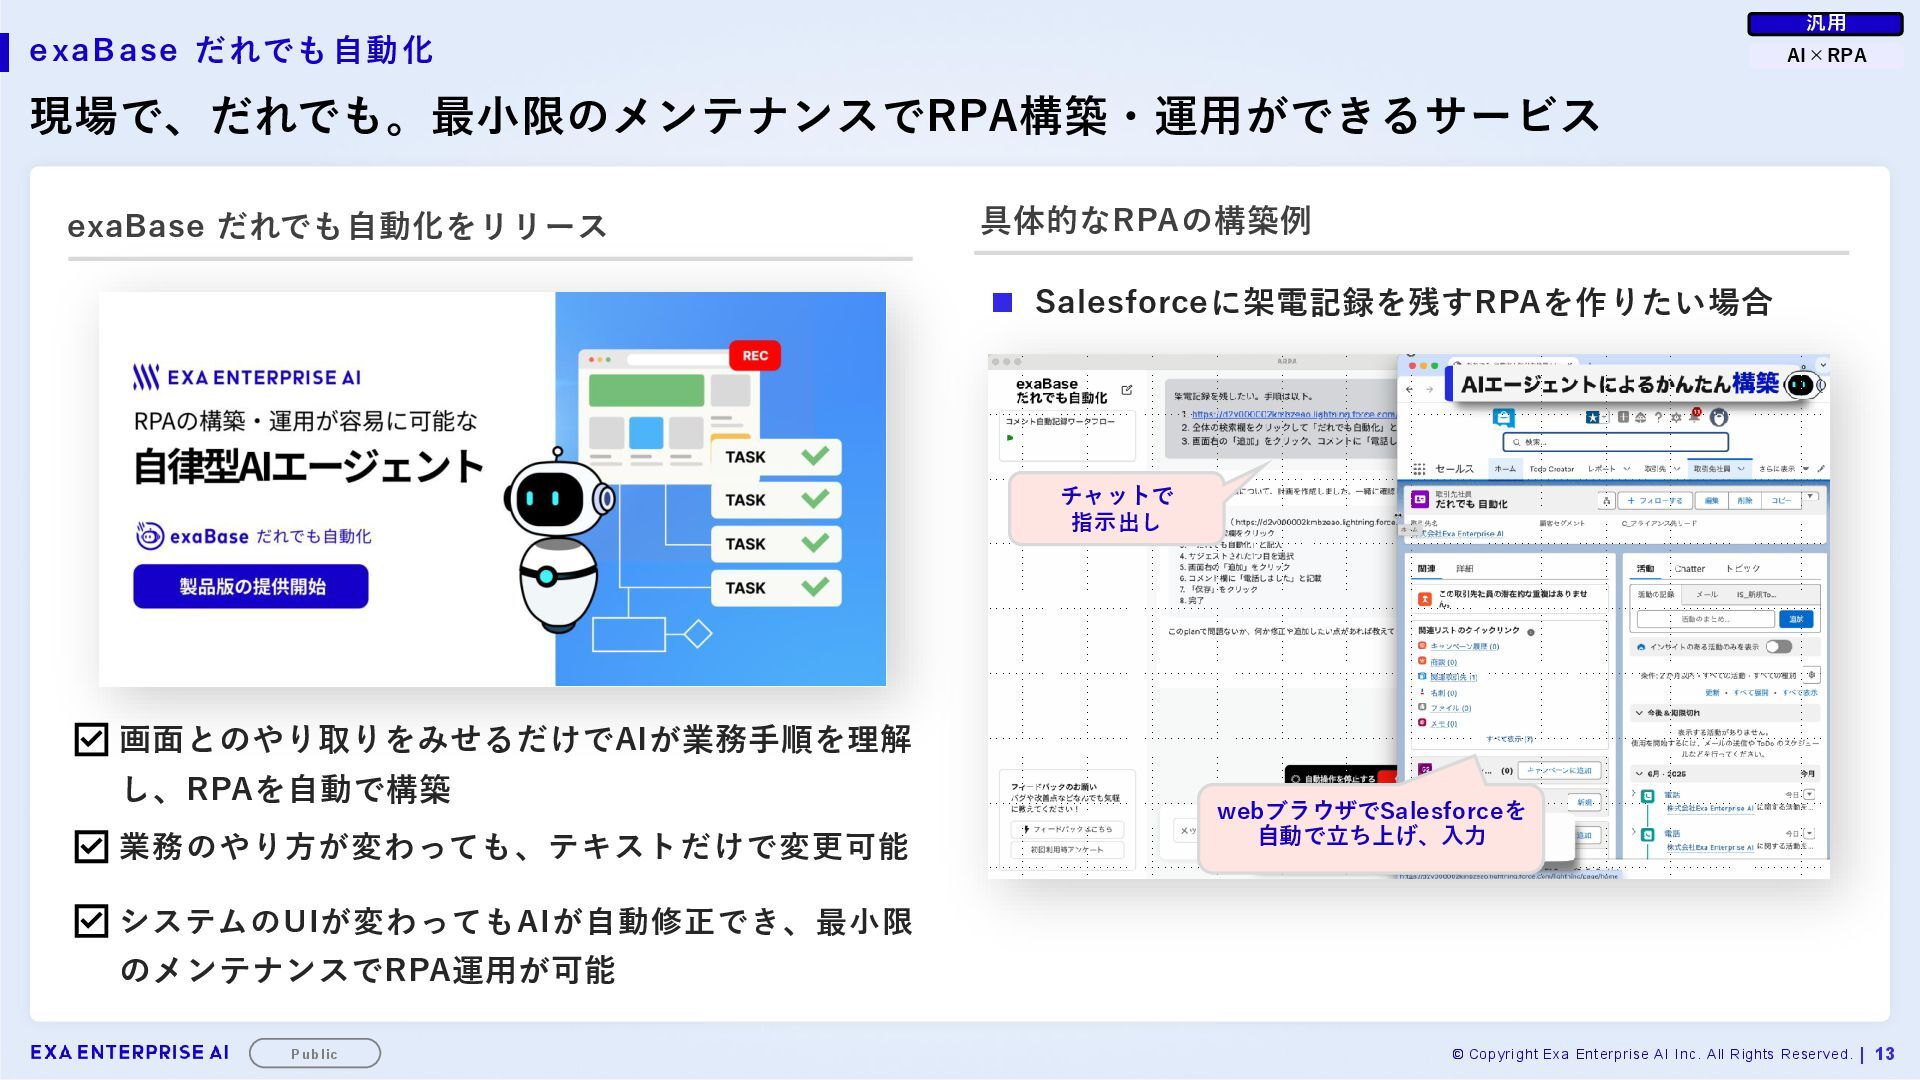Click the green play icon in workflow card
The height and width of the screenshot is (1080, 1920).
click(x=1010, y=438)
